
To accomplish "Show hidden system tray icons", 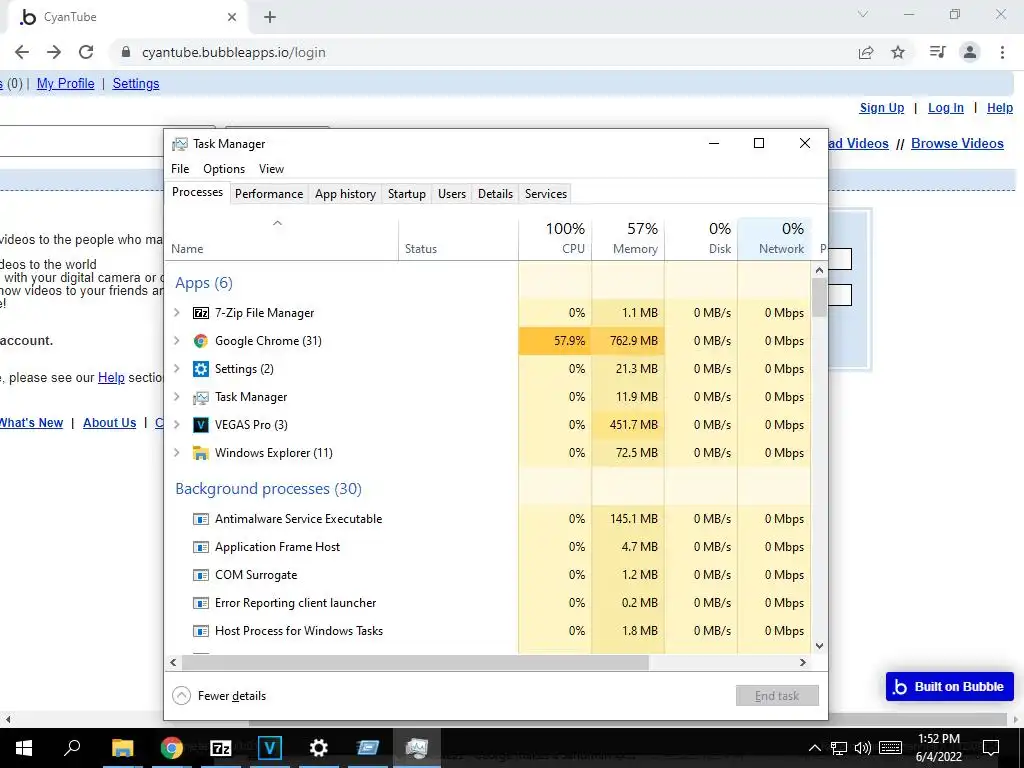I will point(815,748).
